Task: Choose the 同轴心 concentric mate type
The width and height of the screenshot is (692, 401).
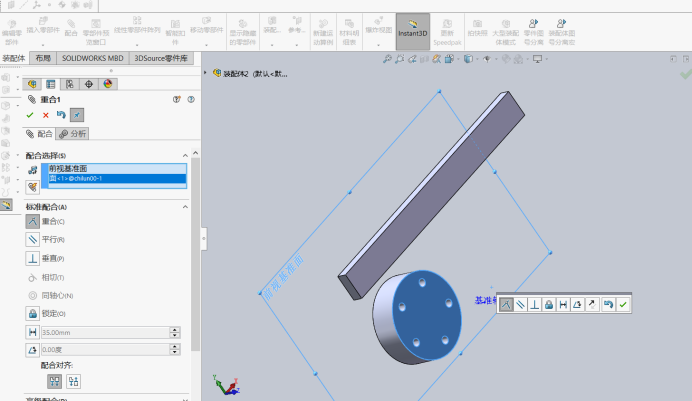Action: [32, 296]
